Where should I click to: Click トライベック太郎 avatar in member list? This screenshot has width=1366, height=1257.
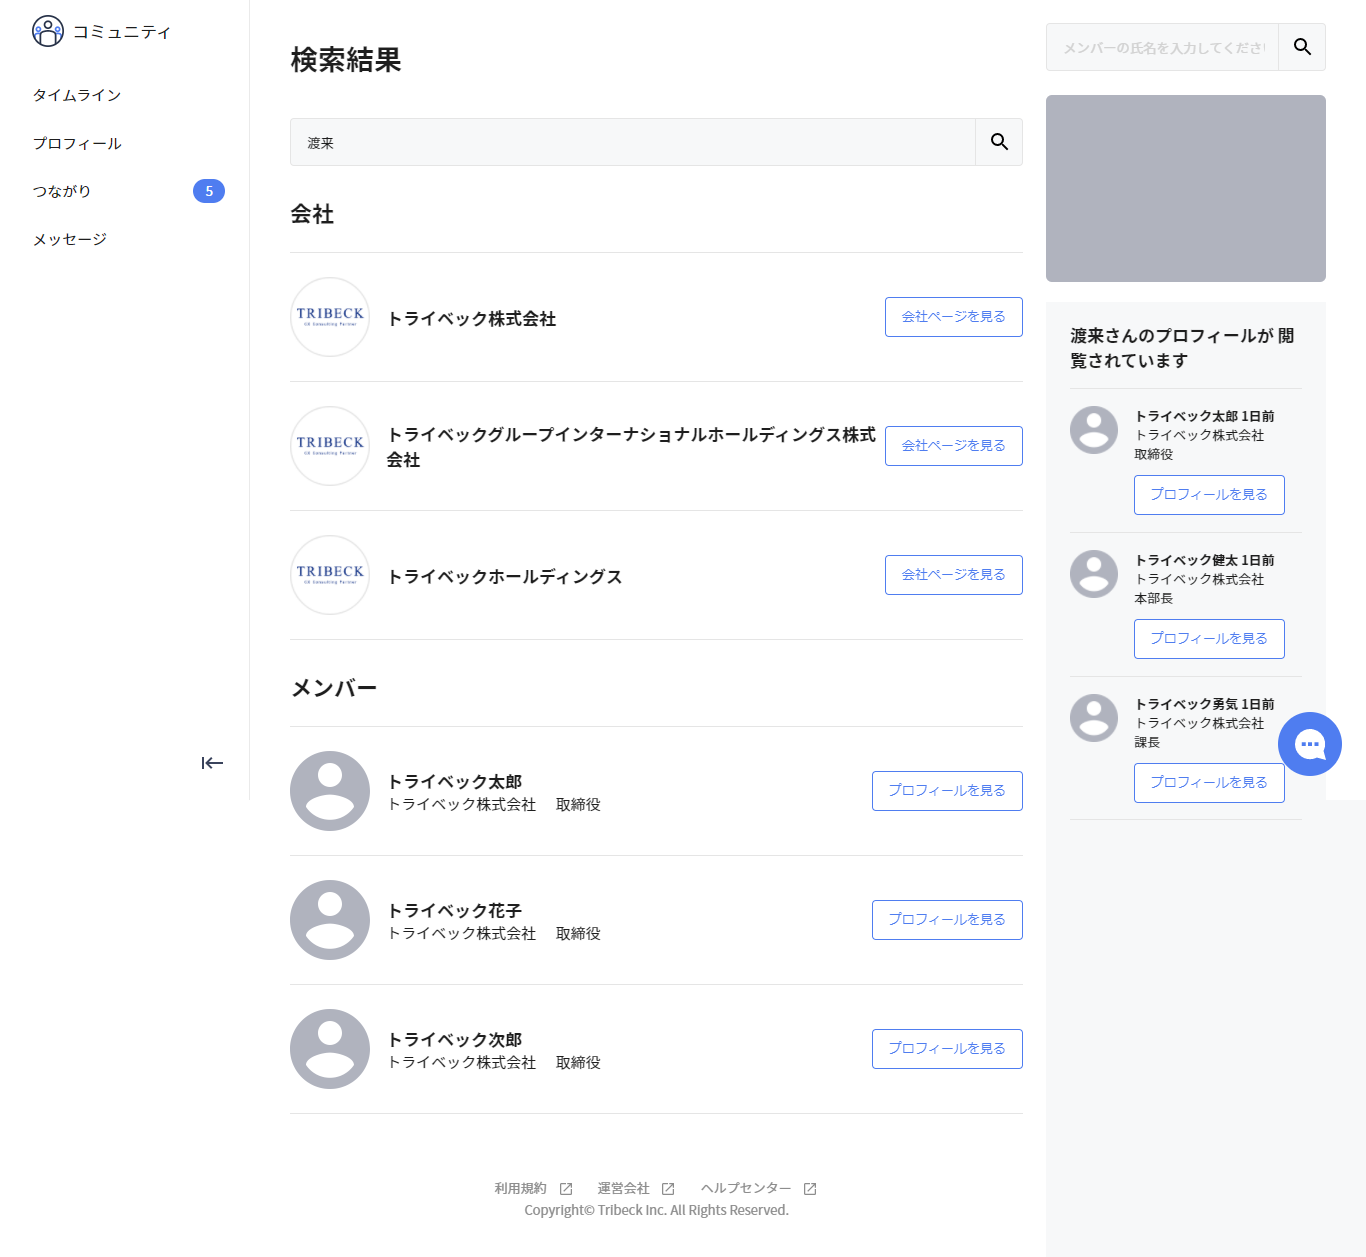330,791
